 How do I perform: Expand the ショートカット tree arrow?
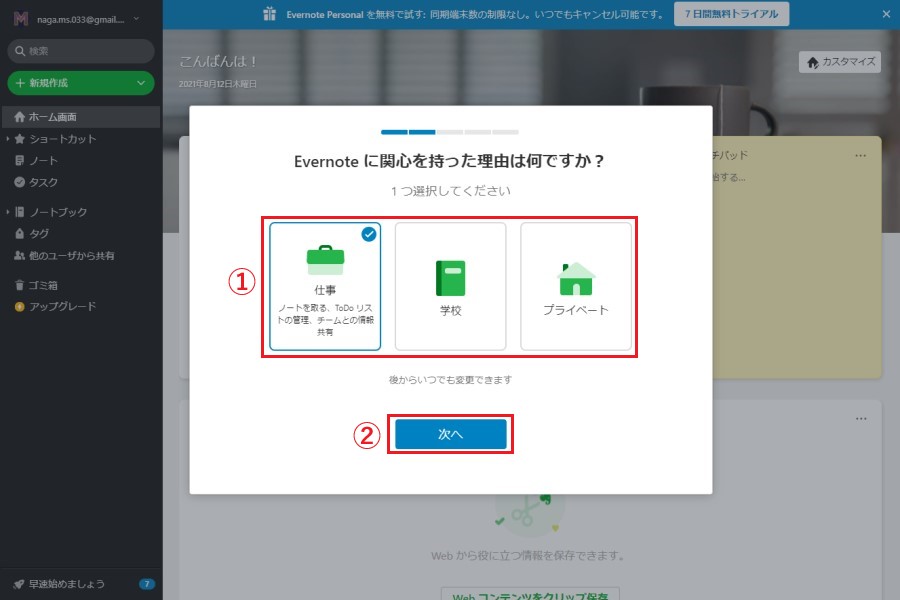7,139
